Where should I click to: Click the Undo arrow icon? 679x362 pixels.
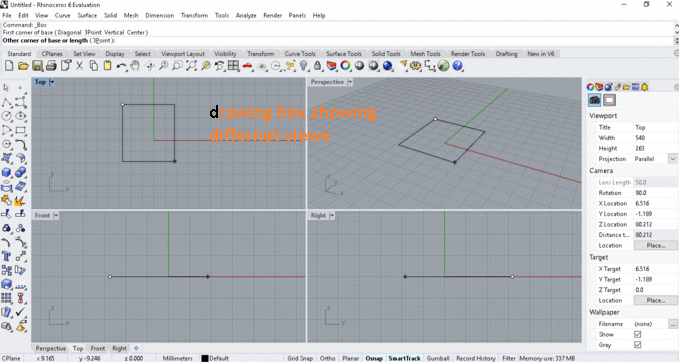[121, 65]
